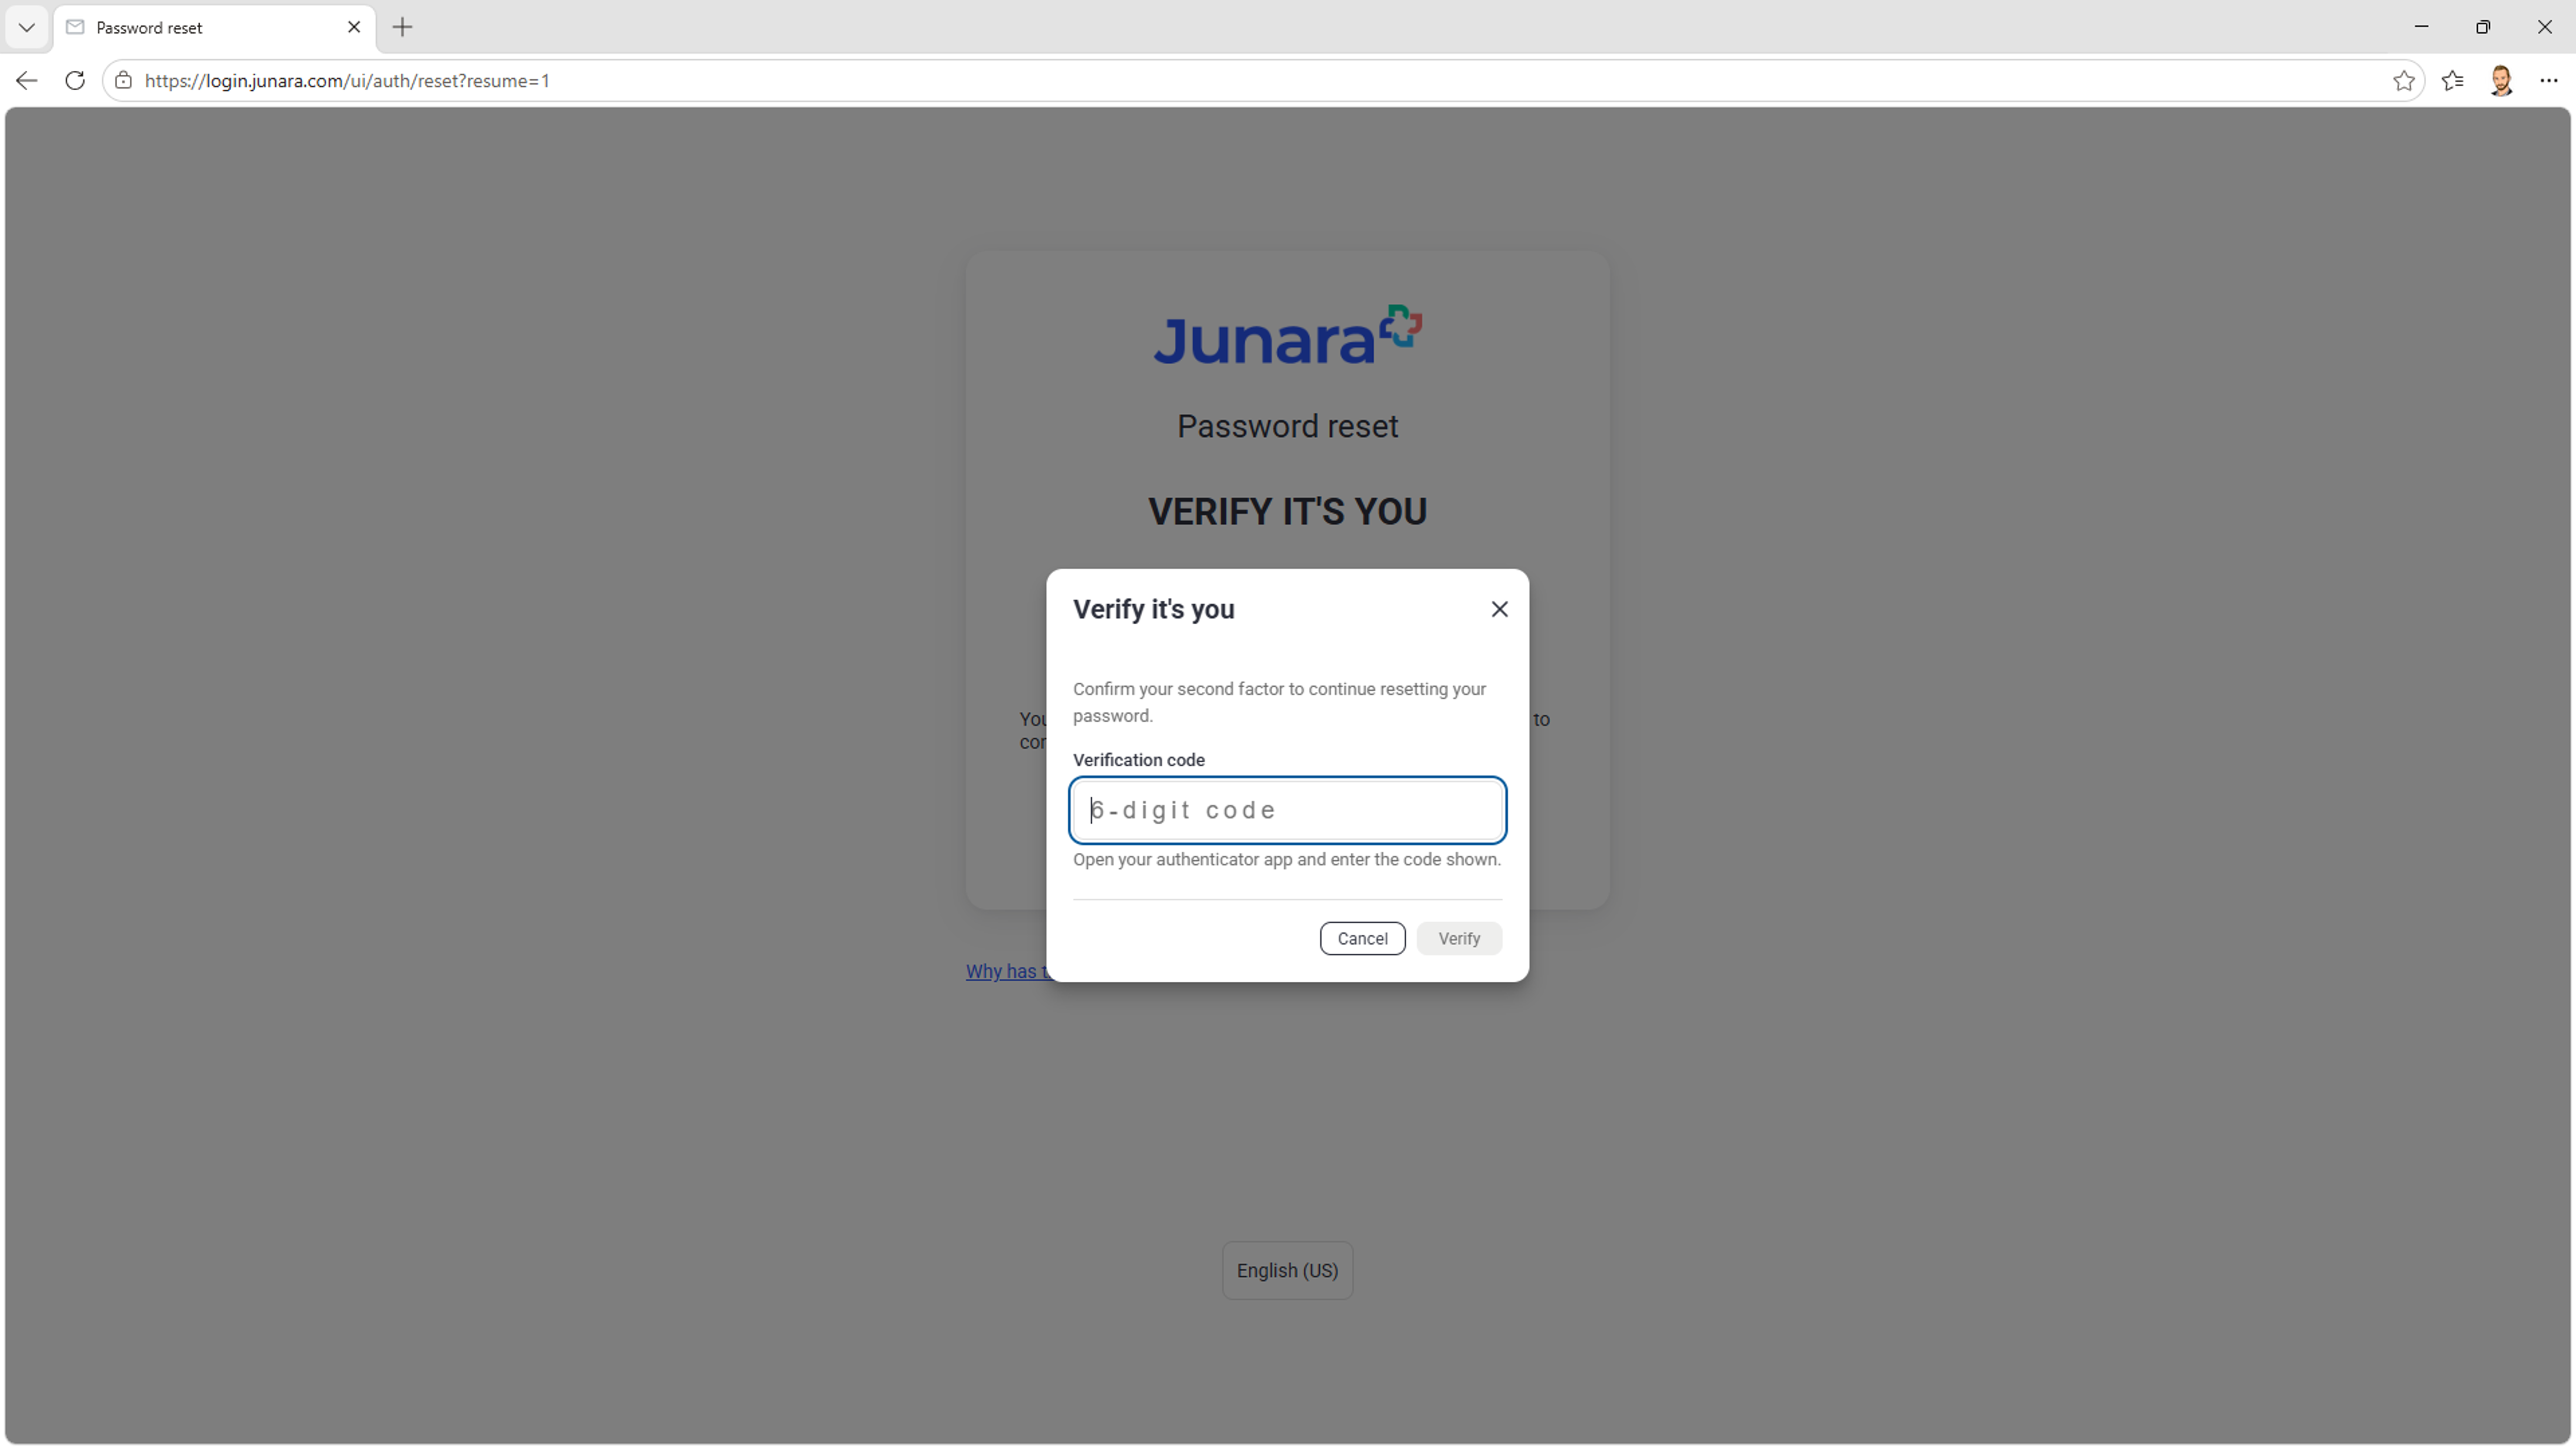
Task: Open the 'Why has t...' help link
Action: [1006, 972]
